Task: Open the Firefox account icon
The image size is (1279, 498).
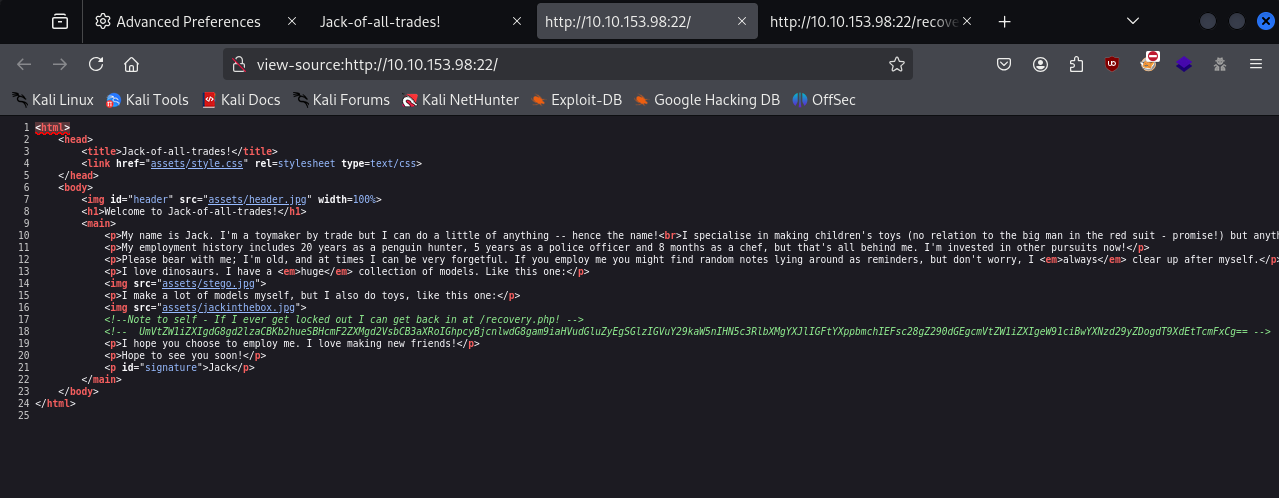Action: (x=1040, y=64)
